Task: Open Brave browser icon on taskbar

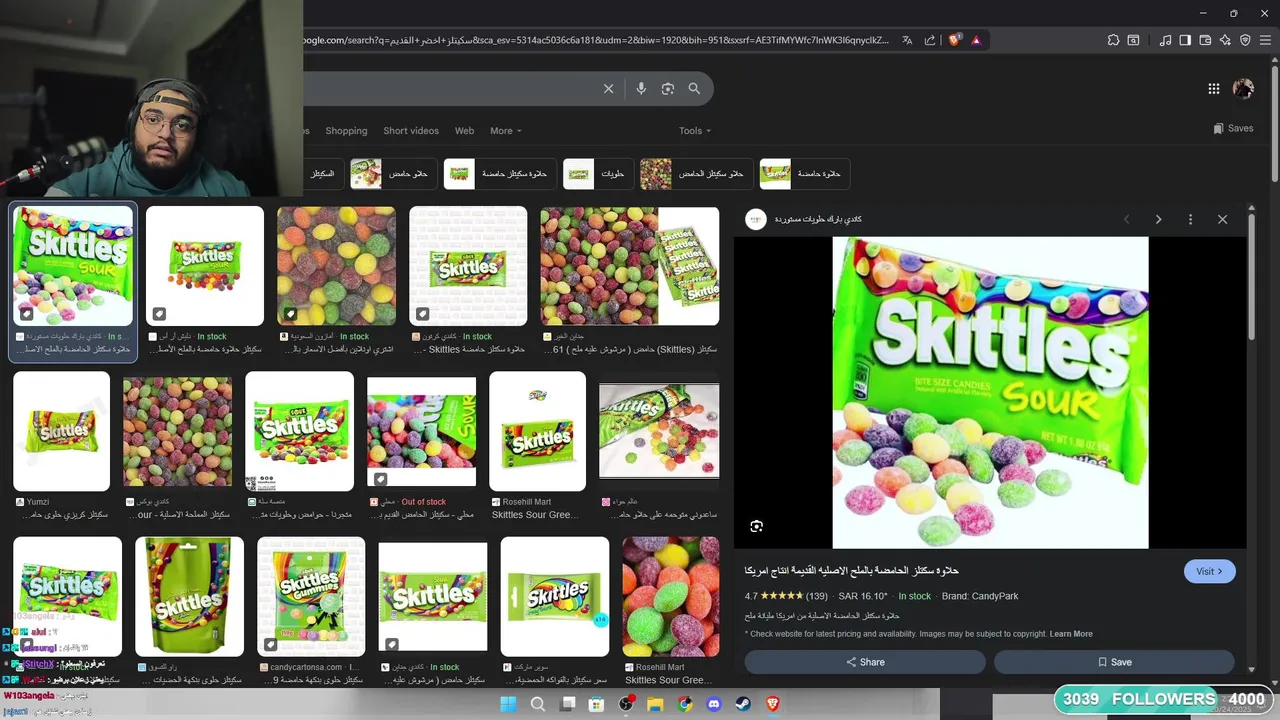Action: [772, 704]
